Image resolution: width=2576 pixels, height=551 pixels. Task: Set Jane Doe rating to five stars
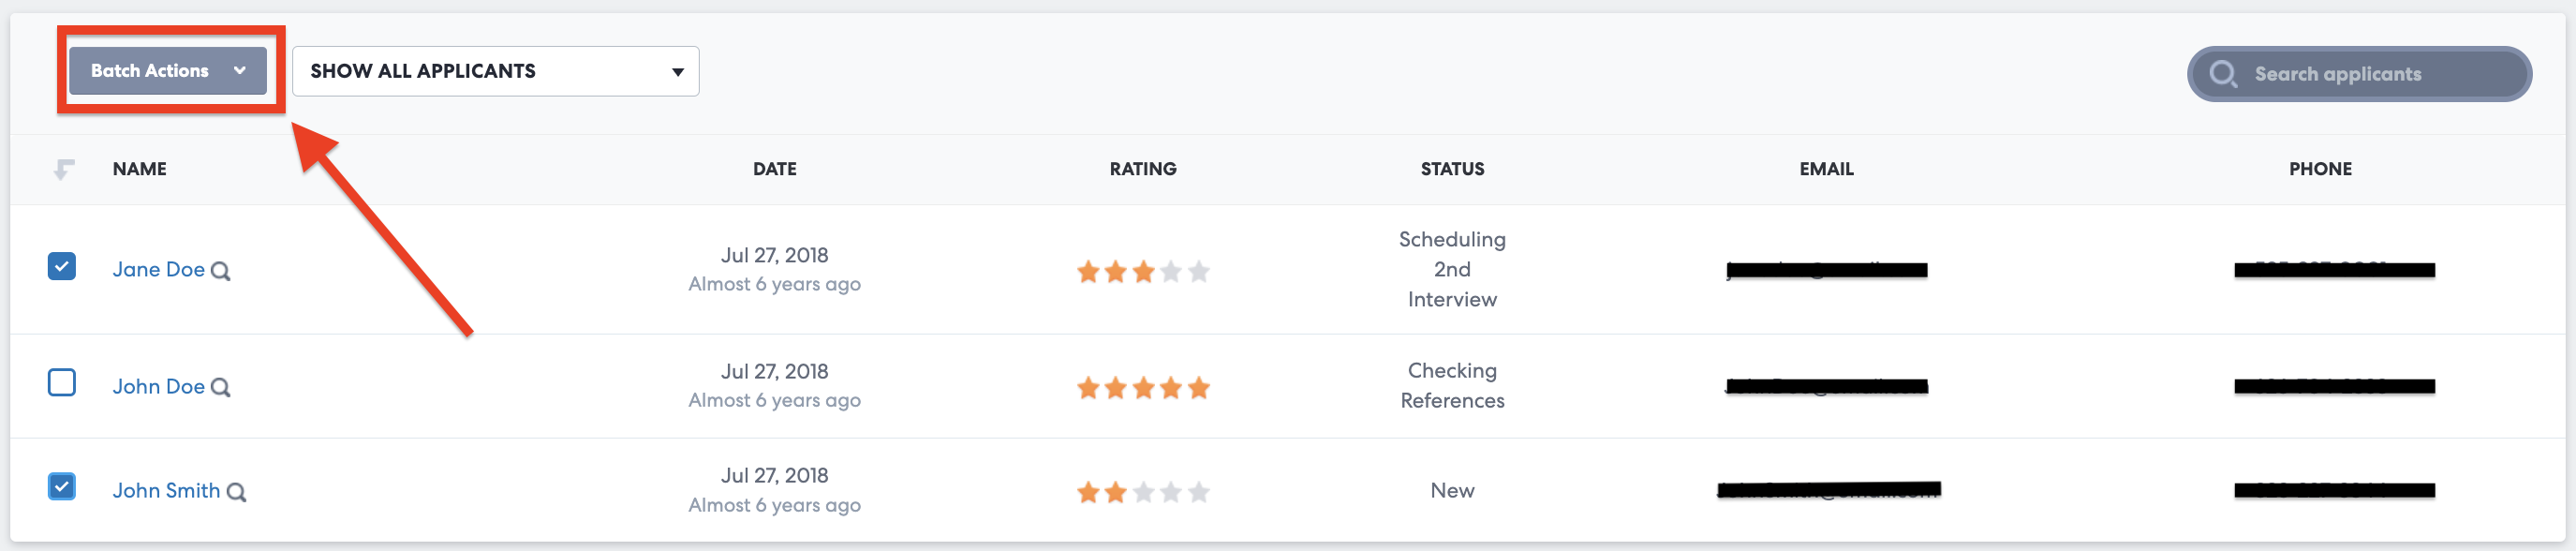(1199, 271)
